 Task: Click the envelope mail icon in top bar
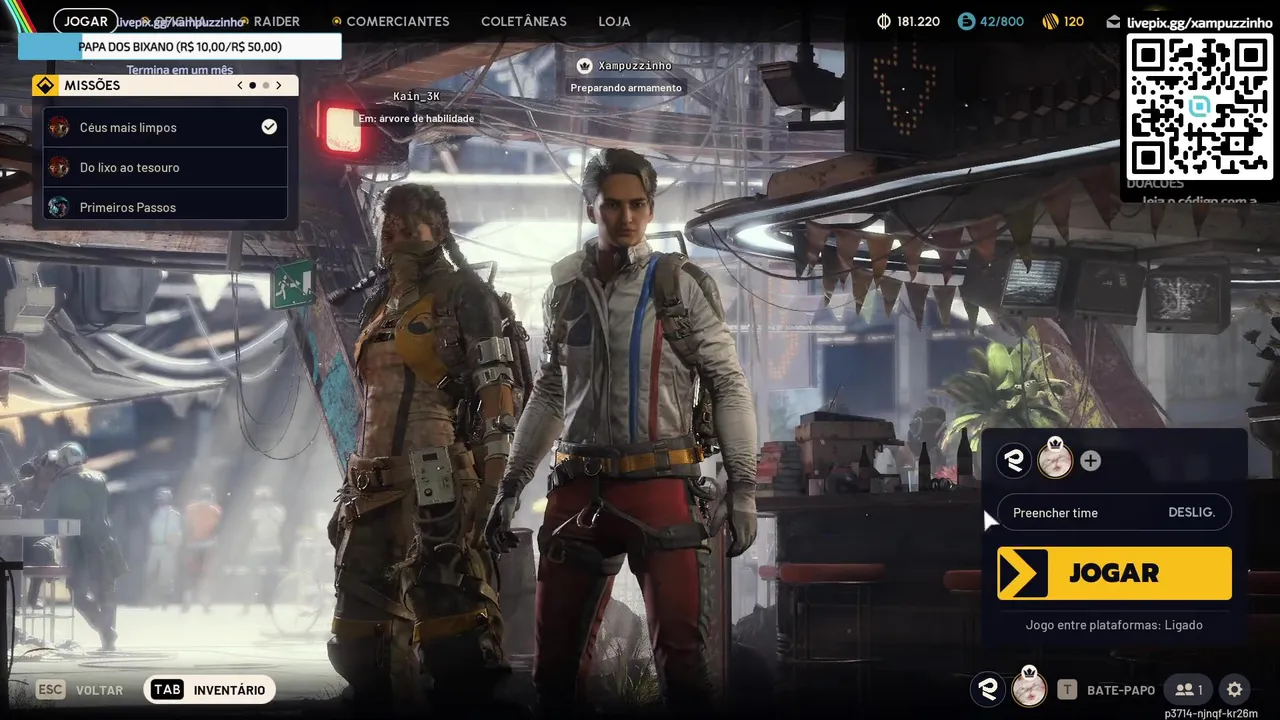tap(1113, 22)
